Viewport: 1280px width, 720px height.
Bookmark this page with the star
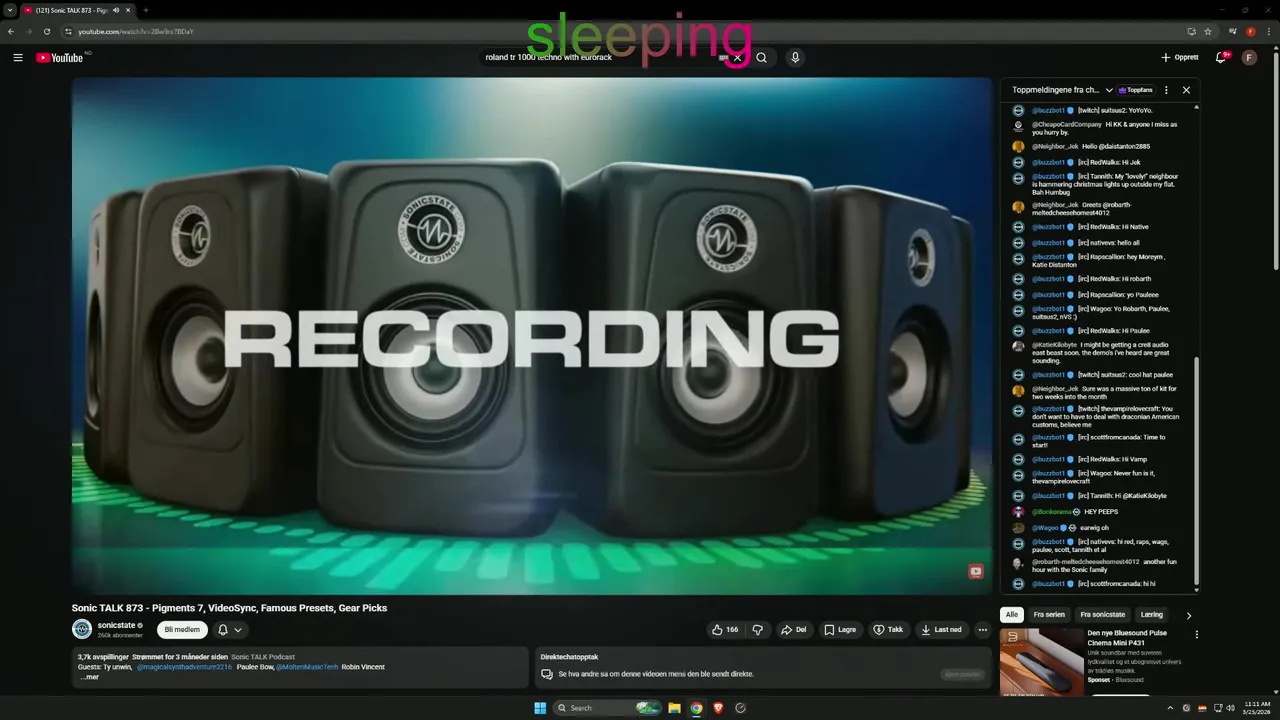point(1208,31)
